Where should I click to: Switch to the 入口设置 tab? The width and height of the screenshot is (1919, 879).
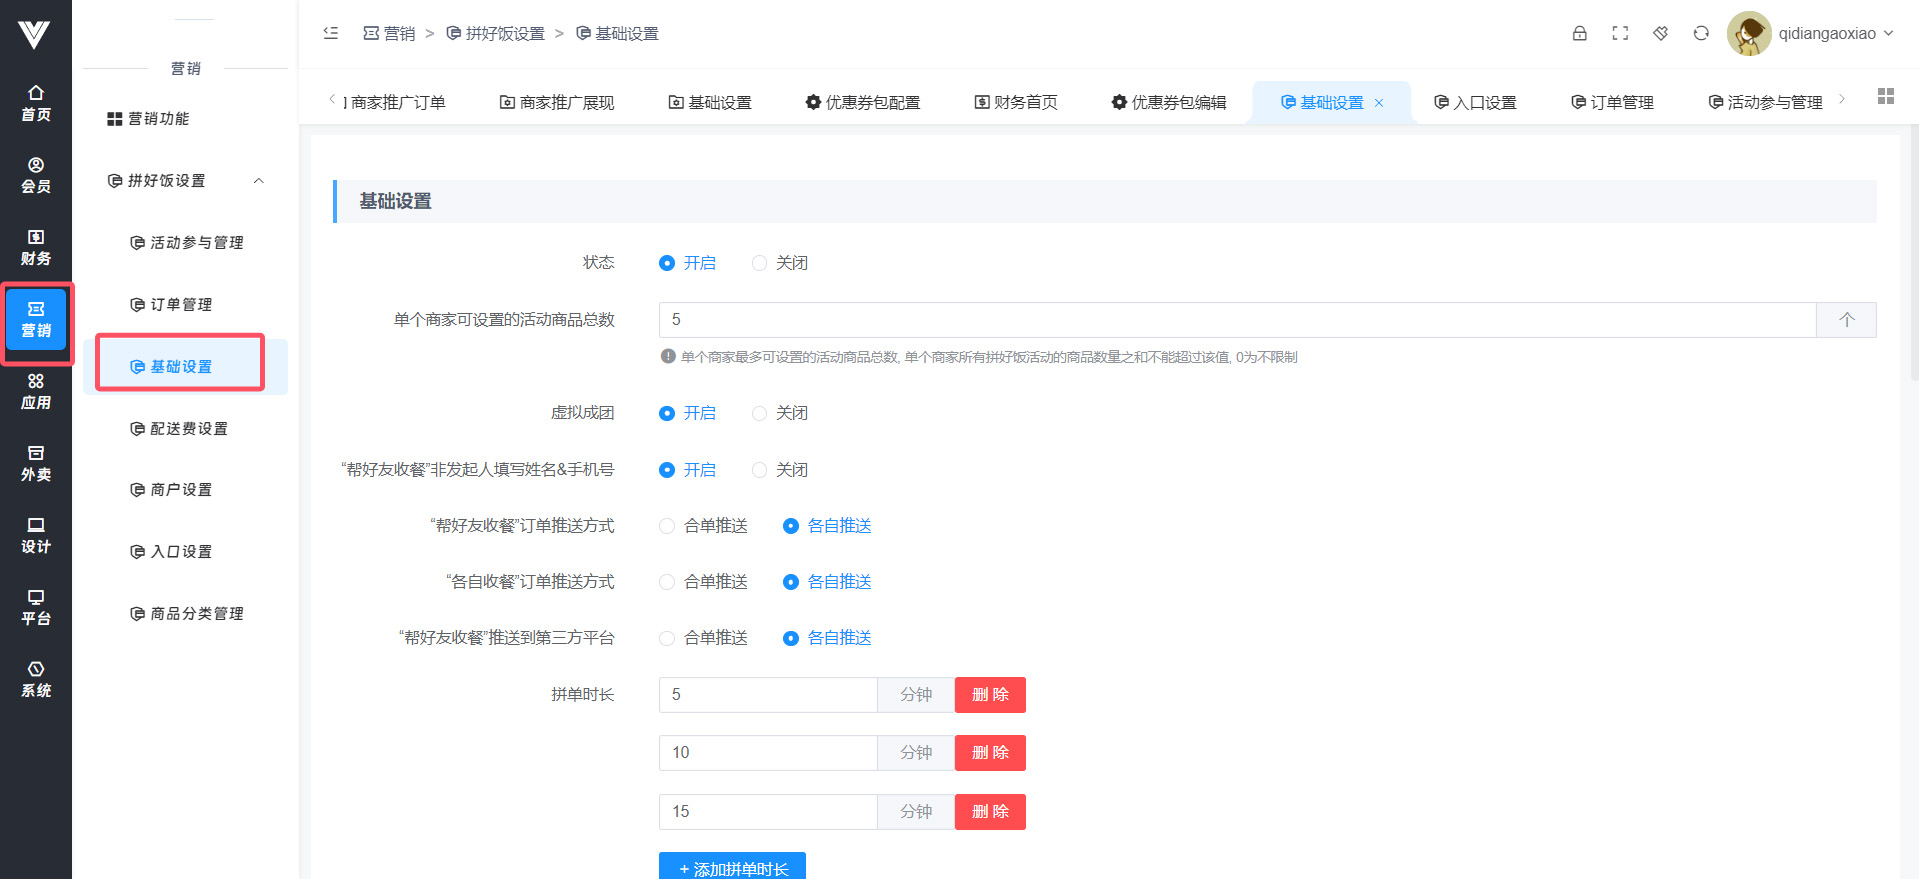1475,102
